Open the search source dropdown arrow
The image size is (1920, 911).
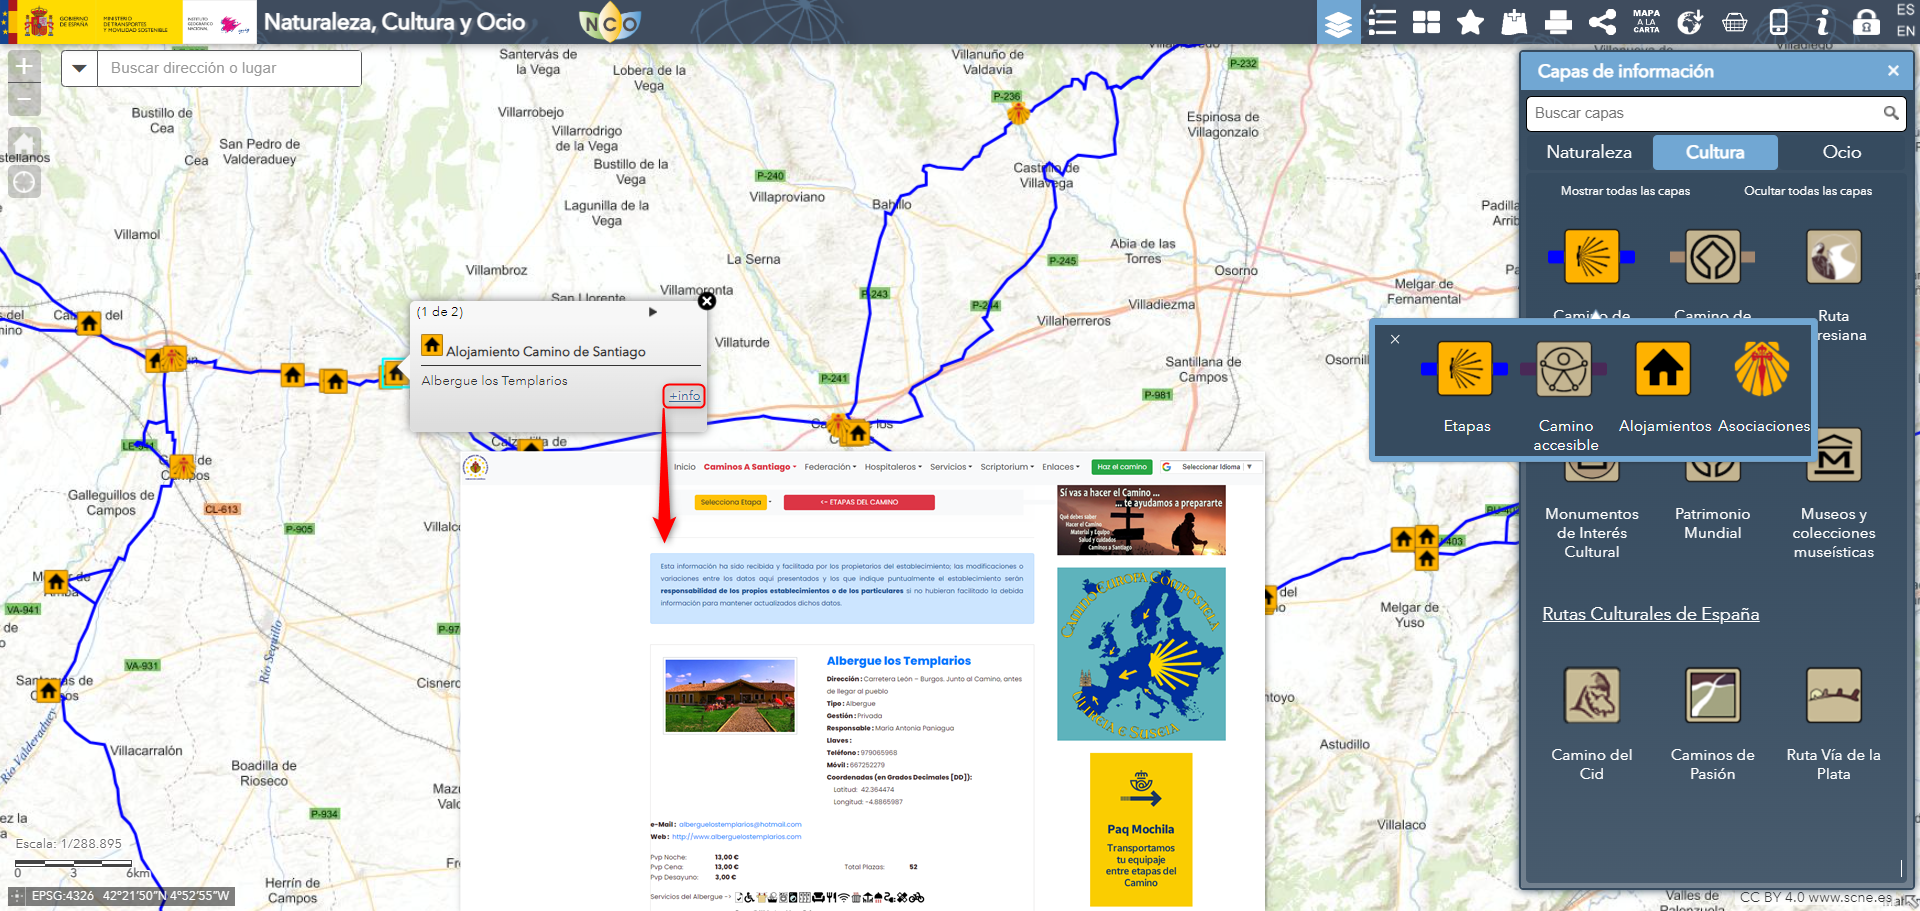pos(79,68)
